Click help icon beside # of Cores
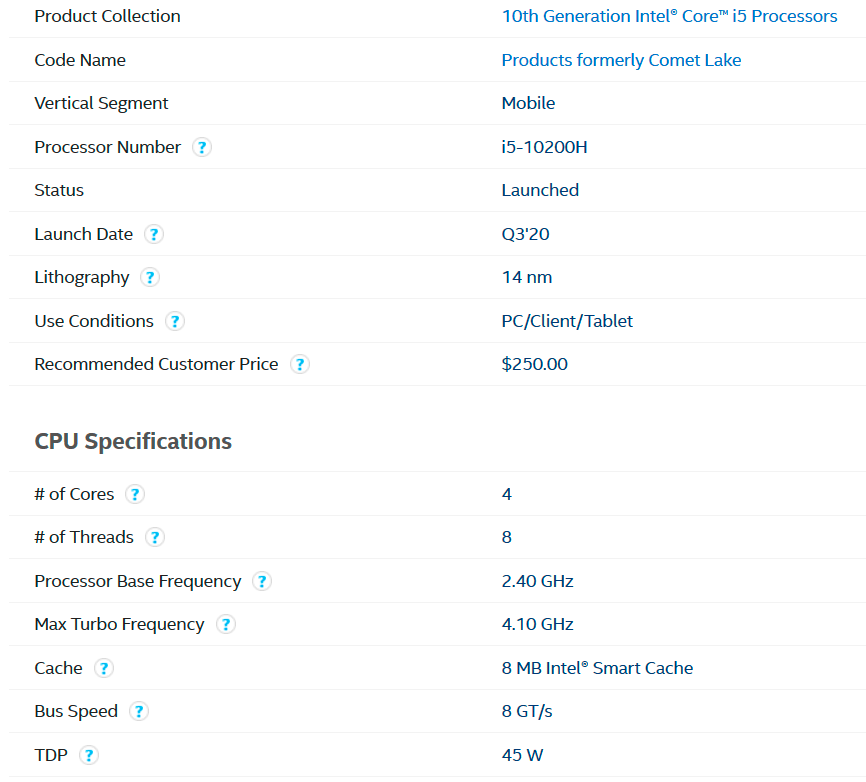The height and width of the screenshot is (782, 866). (x=135, y=494)
